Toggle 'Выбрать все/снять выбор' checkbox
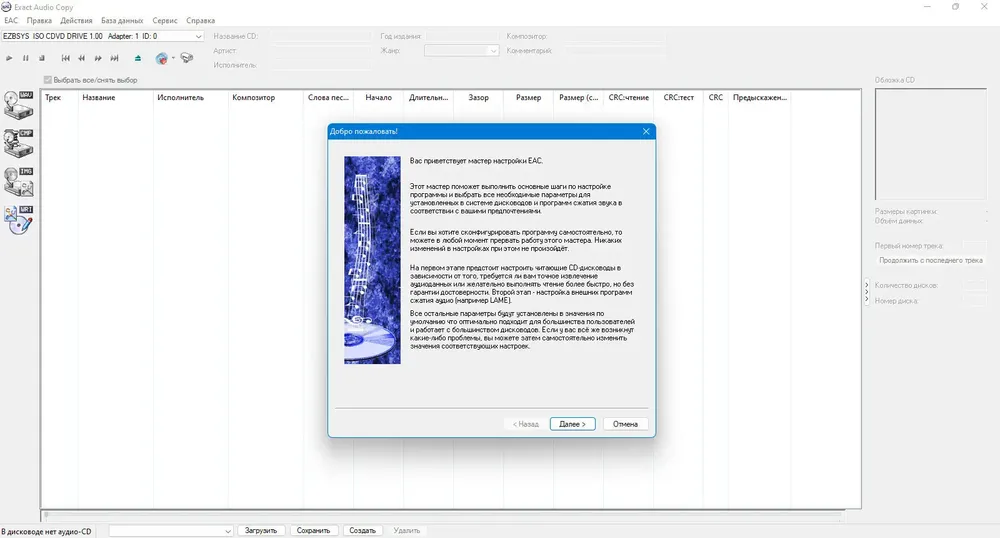Viewport: 1000px width, 538px height. (x=48, y=80)
